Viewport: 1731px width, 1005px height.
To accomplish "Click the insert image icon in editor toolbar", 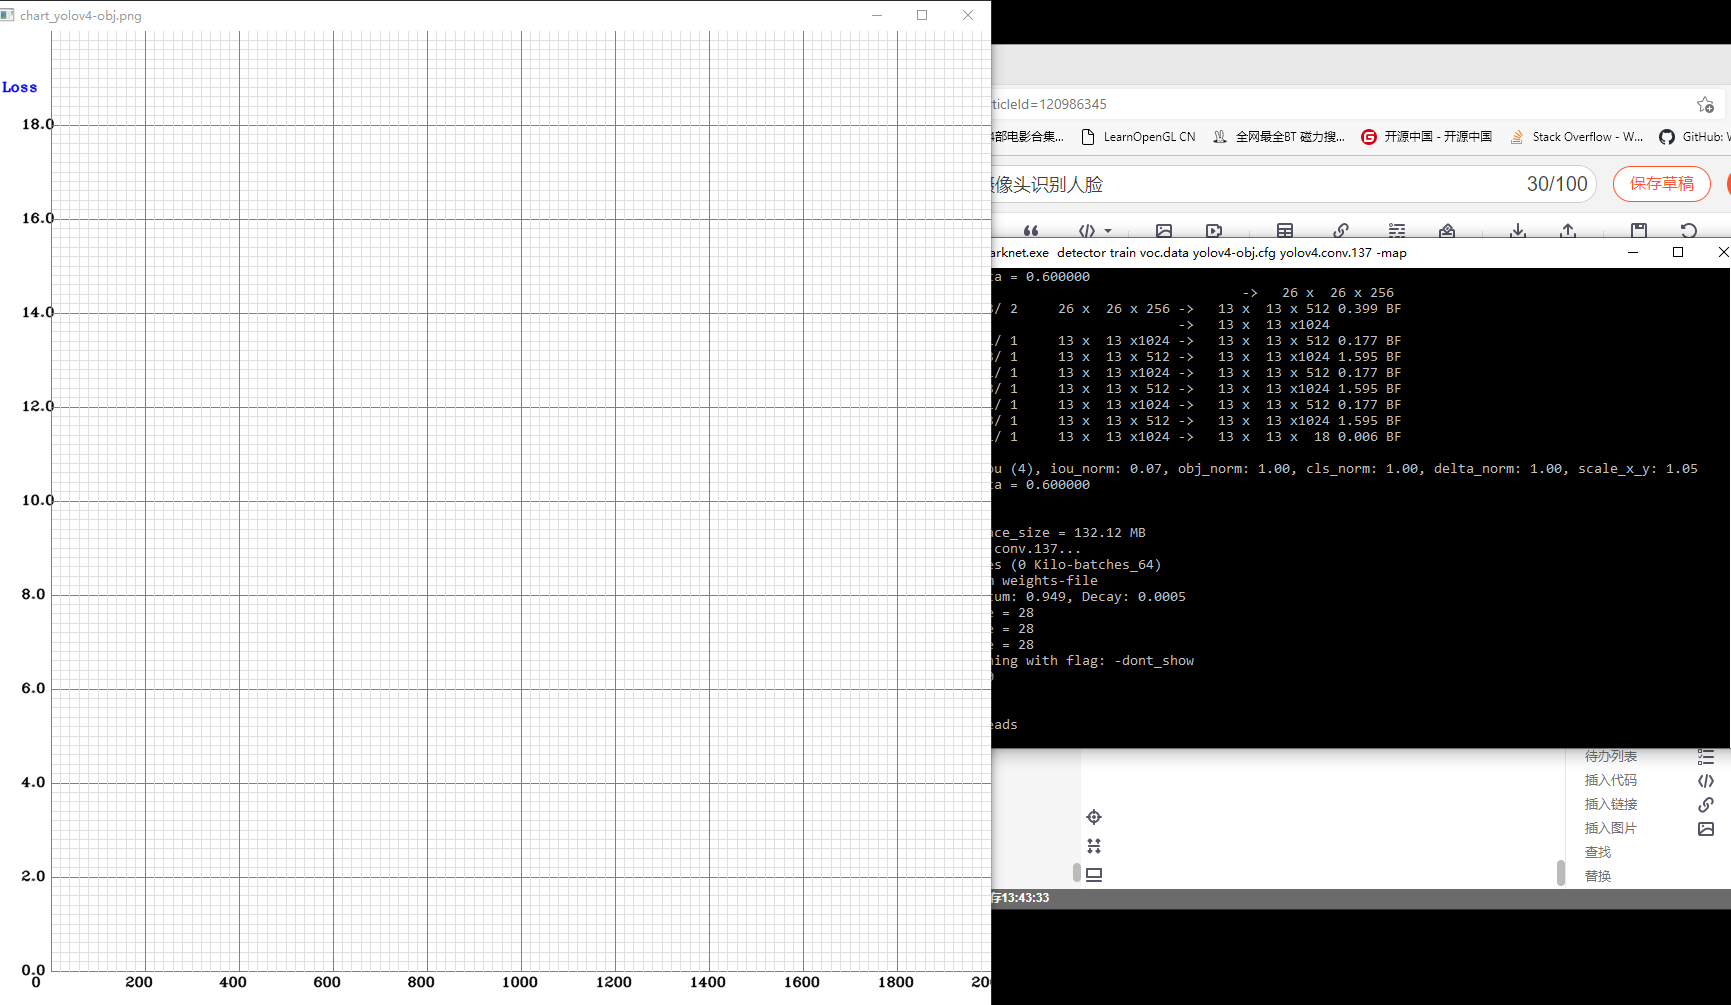I will [x=1164, y=231].
